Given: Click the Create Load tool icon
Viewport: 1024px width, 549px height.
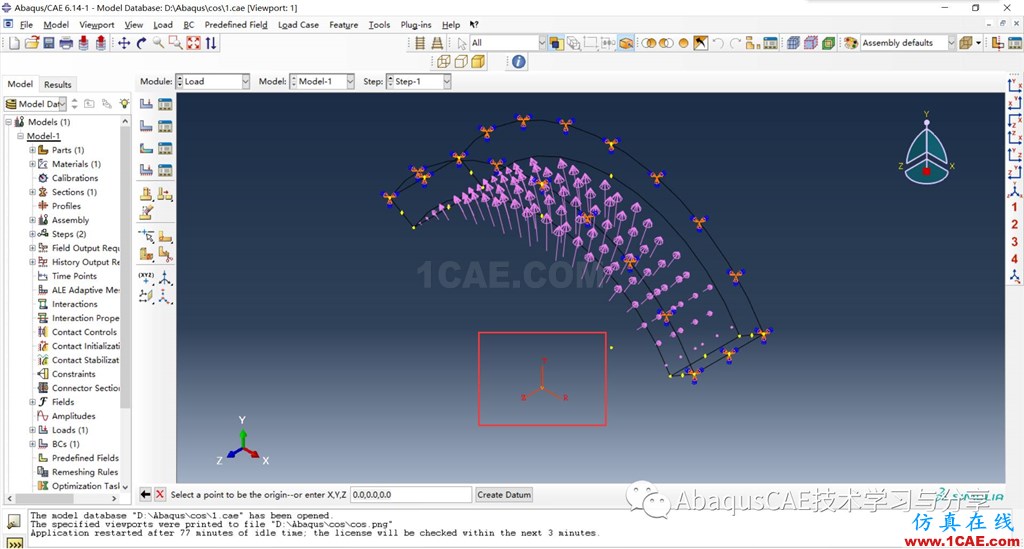Looking at the screenshot, I should 146,104.
